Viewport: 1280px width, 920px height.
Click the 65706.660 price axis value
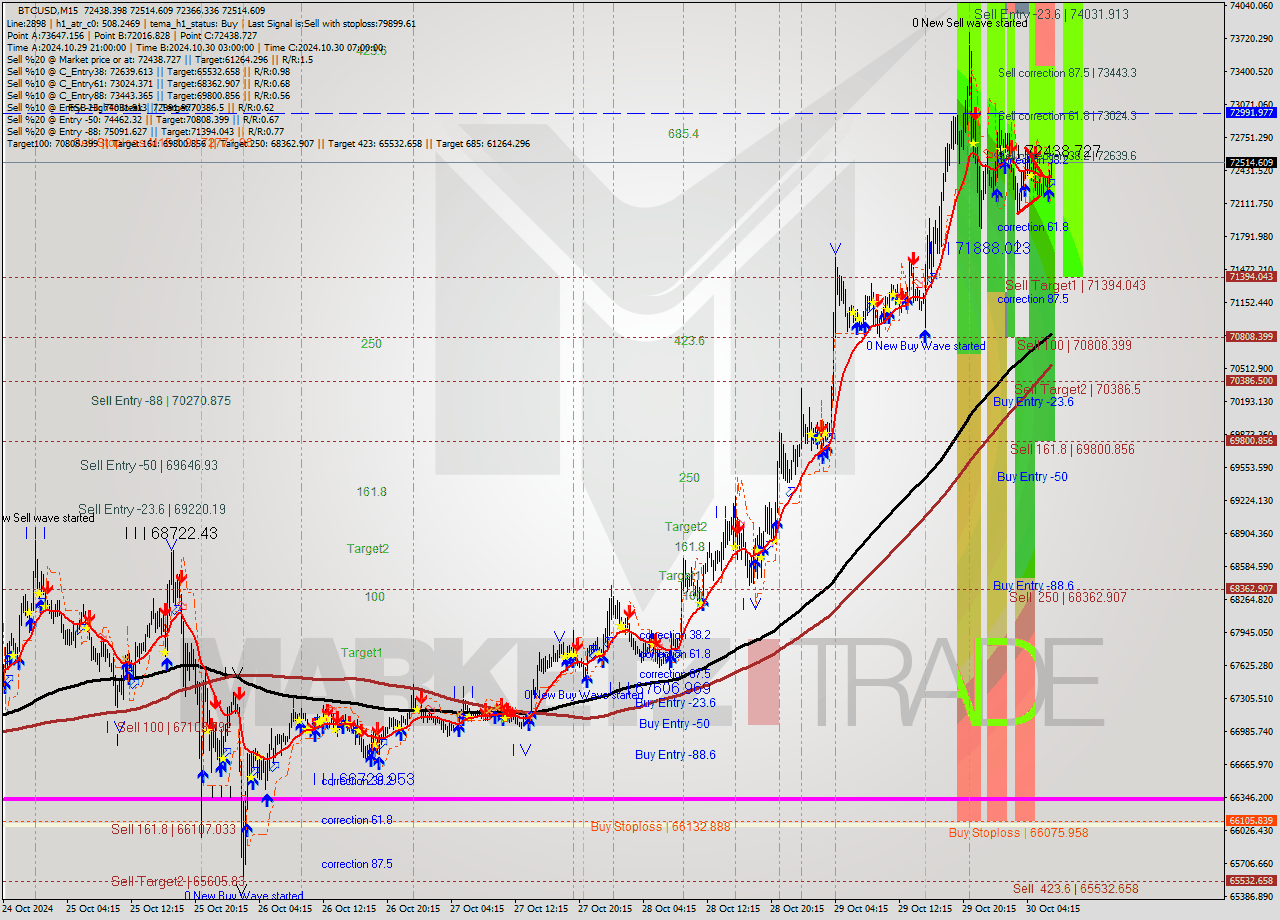pyautogui.click(x=1251, y=864)
